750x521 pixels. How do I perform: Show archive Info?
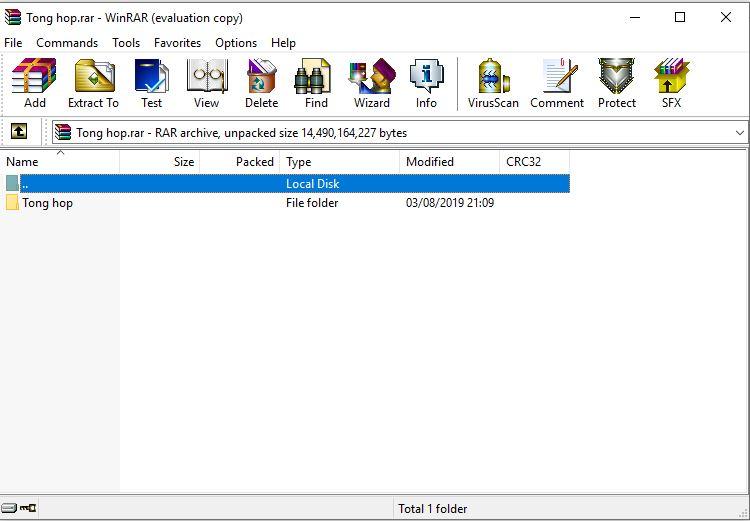[x=426, y=83]
